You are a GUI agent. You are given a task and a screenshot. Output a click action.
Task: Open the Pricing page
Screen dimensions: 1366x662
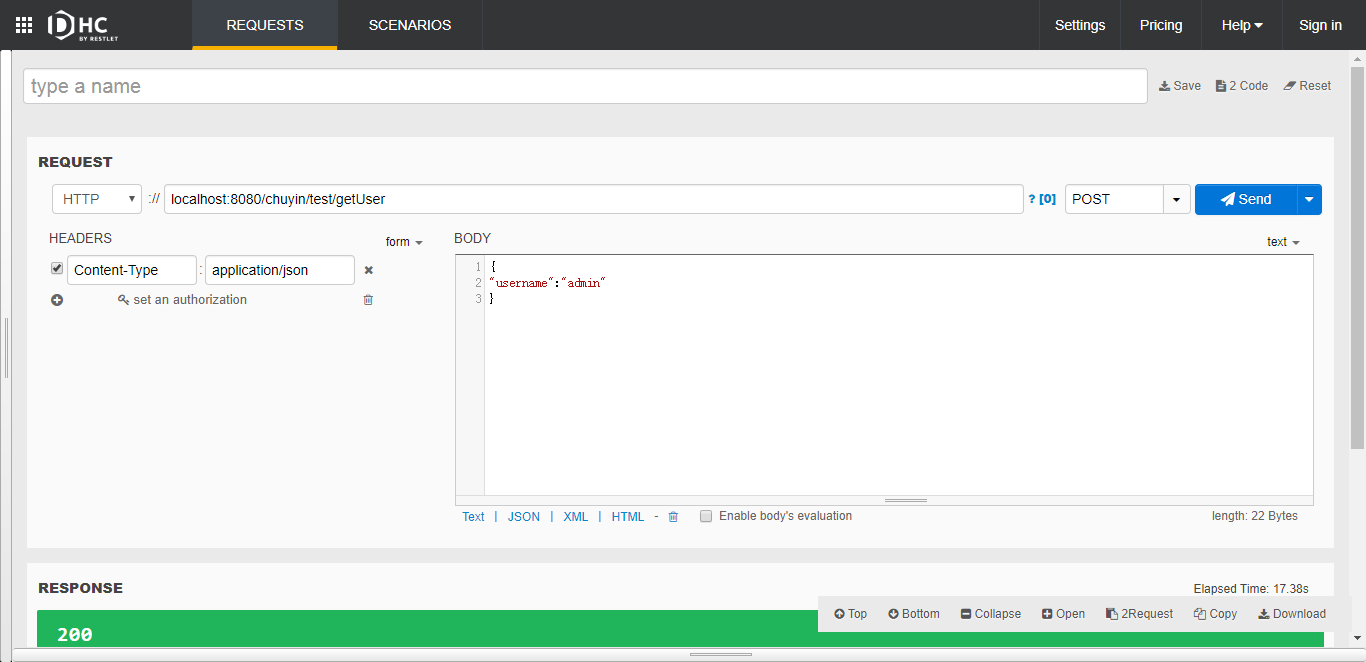tap(1161, 25)
